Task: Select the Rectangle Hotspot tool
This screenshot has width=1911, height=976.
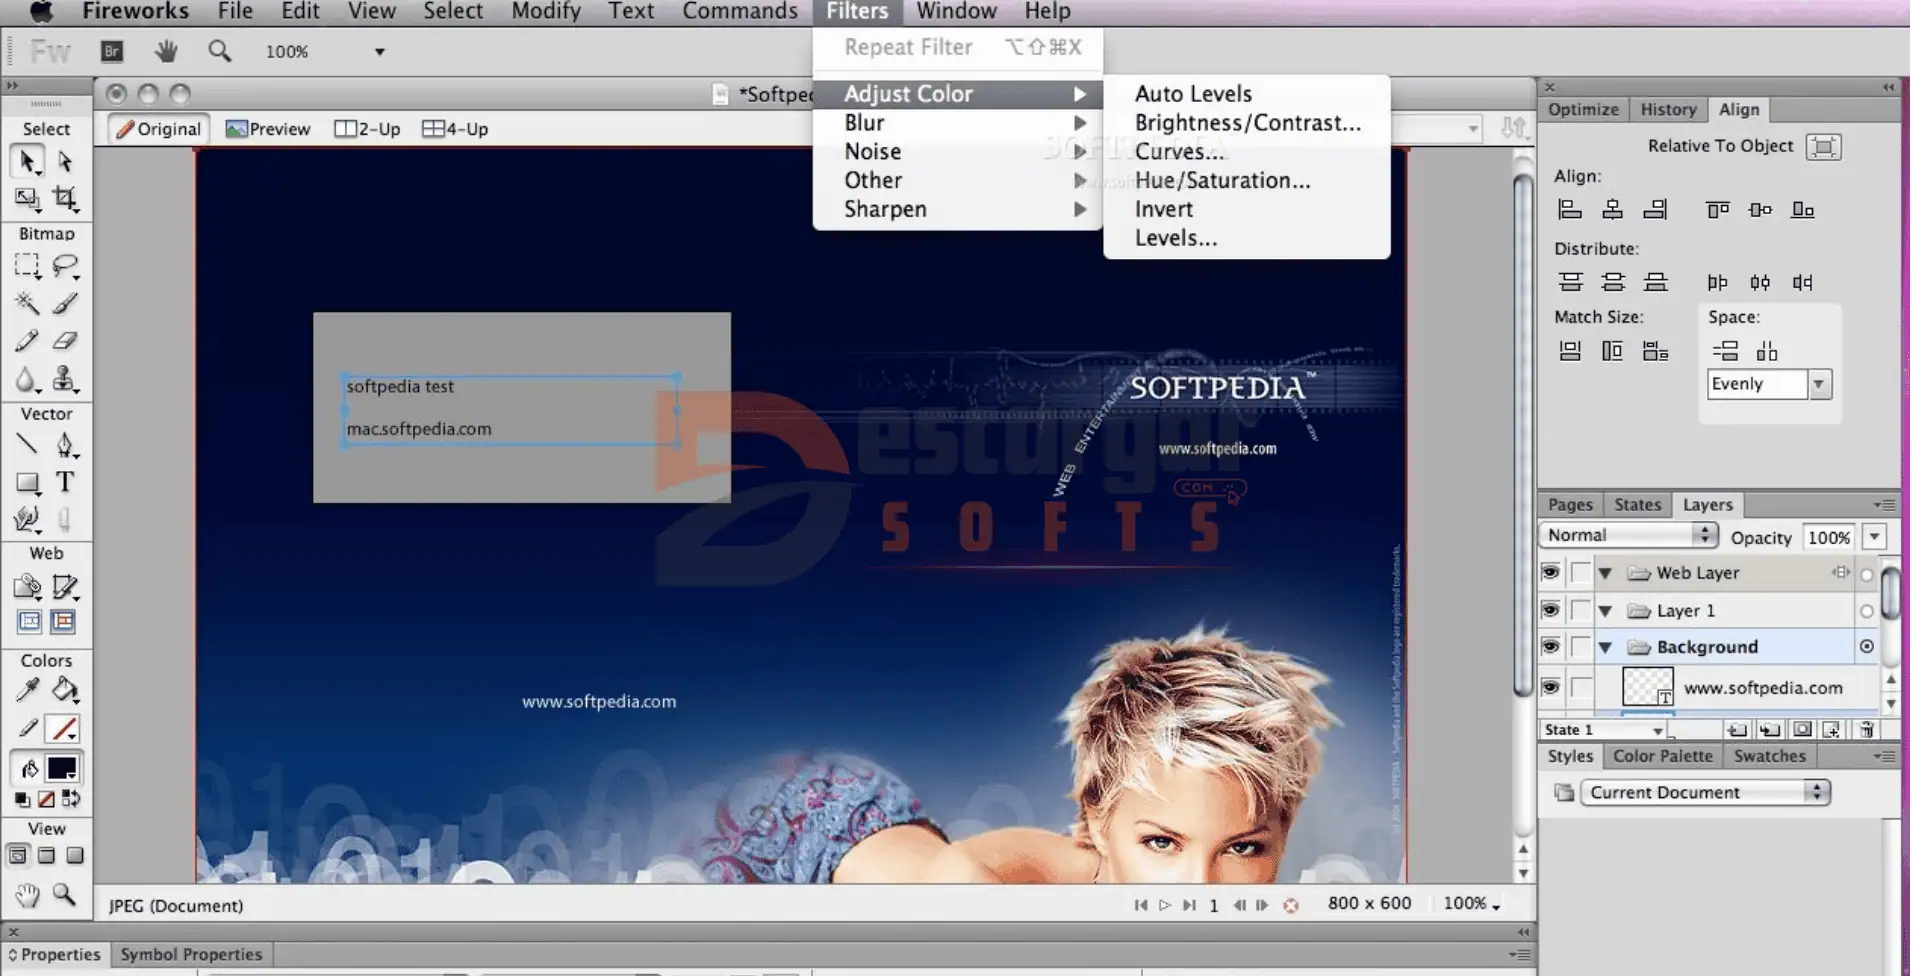Action: (x=27, y=586)
